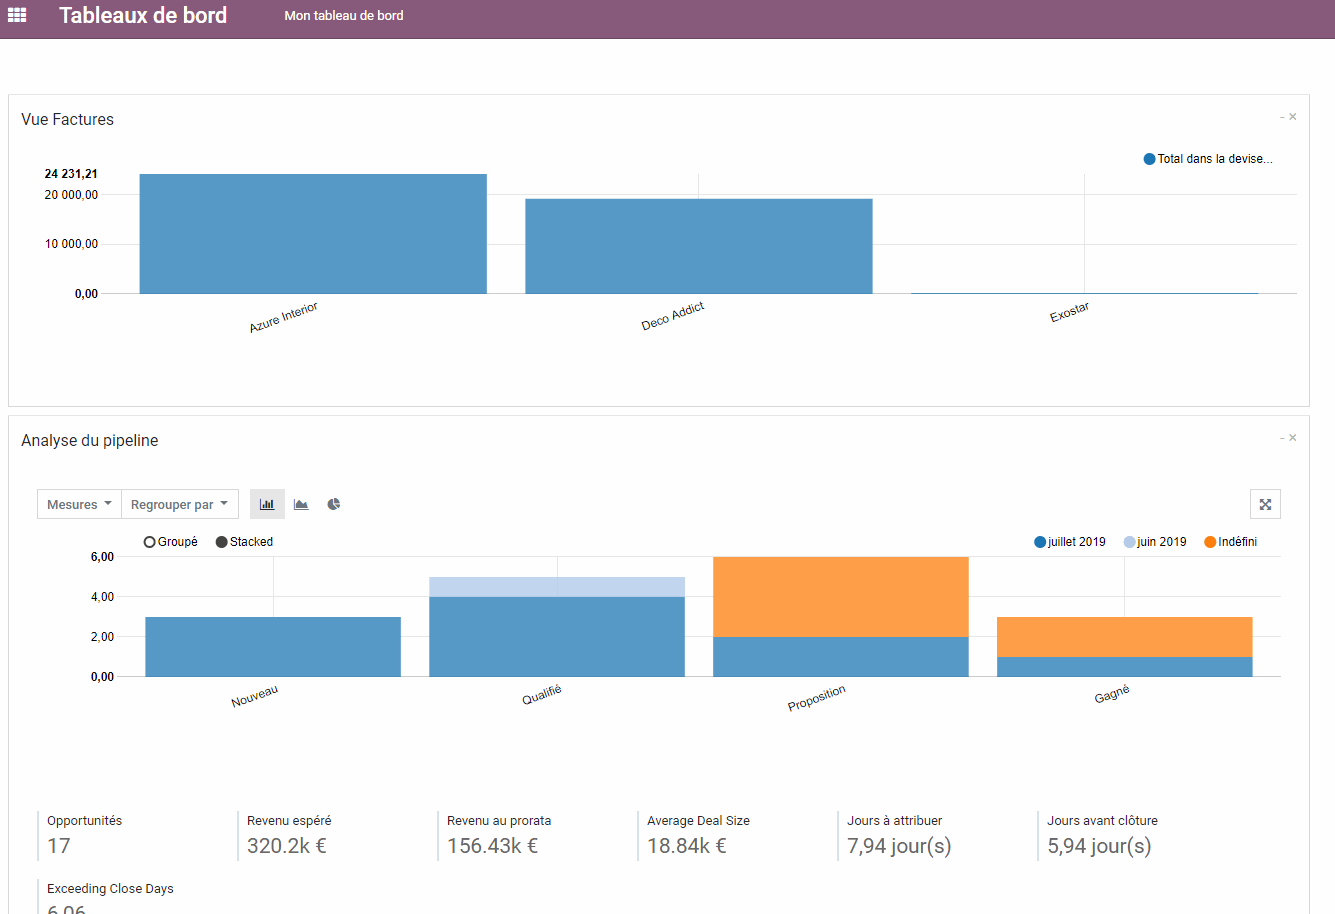Select the Stacked chart mode
Viewport: 1335px width, 914px height.
pyautogui.click(x=245, y=542)
